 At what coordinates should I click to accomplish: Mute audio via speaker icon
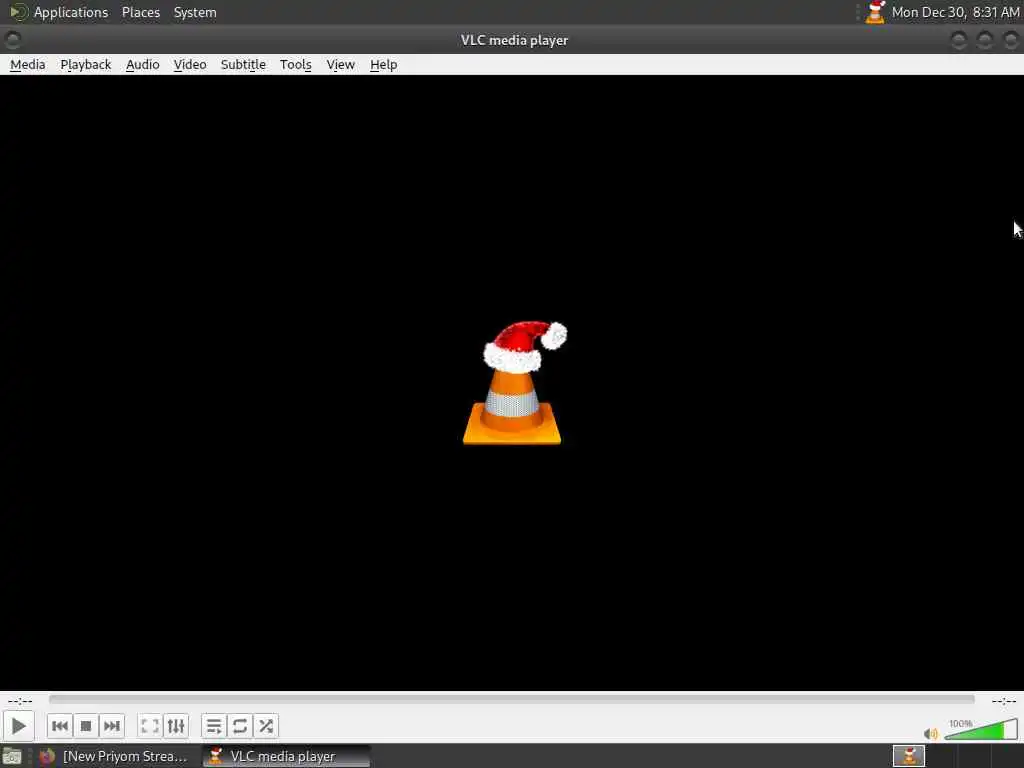point(931,733)
